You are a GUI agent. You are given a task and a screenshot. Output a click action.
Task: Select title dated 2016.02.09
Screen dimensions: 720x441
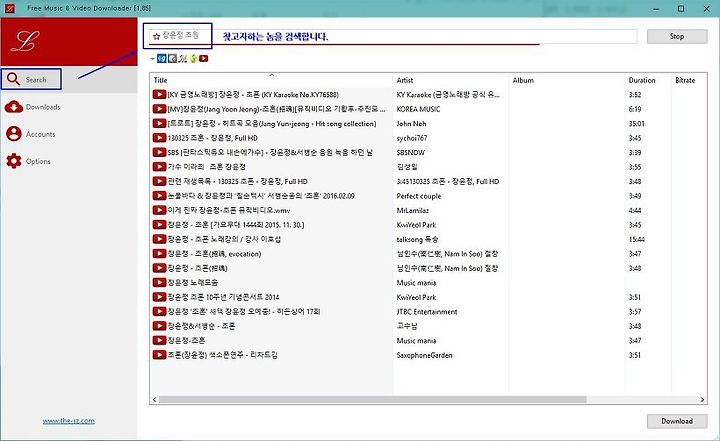261,196
